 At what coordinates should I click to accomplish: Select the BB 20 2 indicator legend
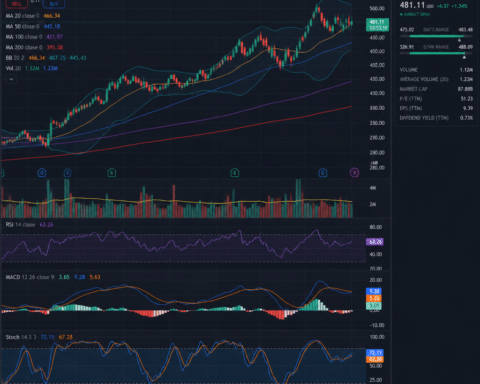pyautogui.click(x=46, y=58)
